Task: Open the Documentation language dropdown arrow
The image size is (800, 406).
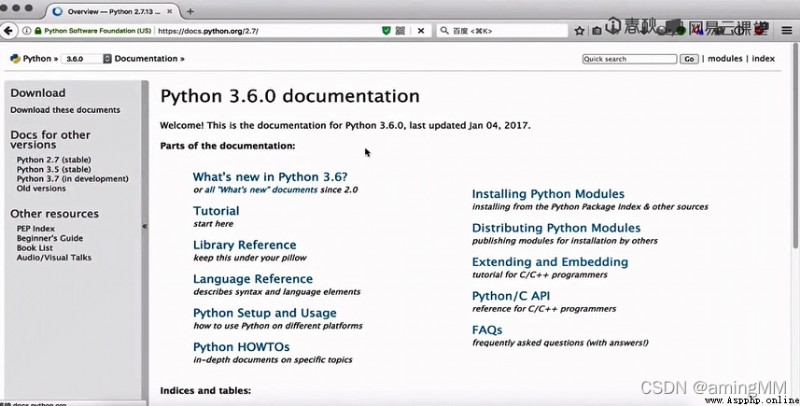Action: 107,59
